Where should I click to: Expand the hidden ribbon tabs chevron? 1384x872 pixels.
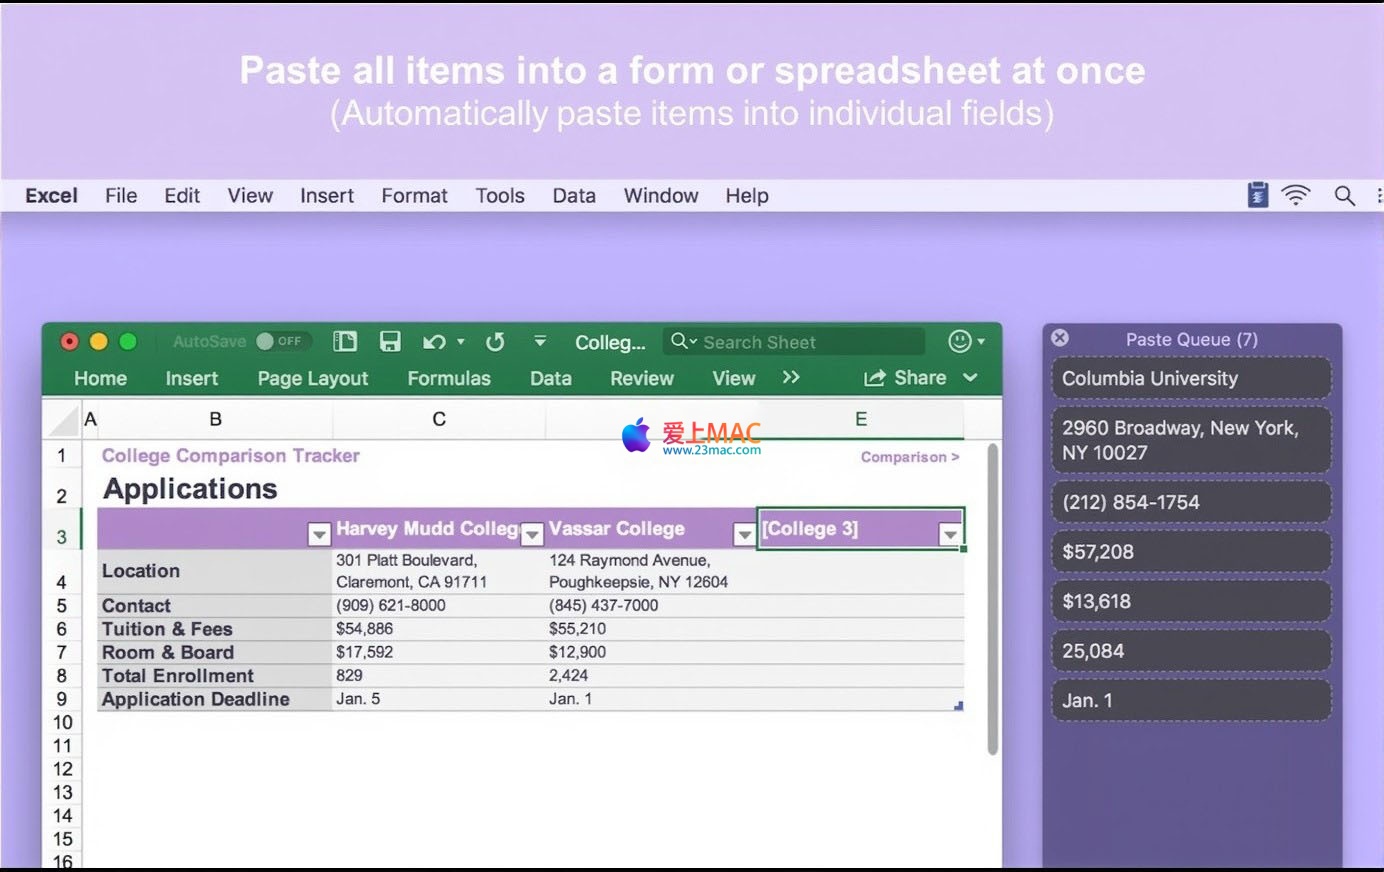tap(791, 378)
